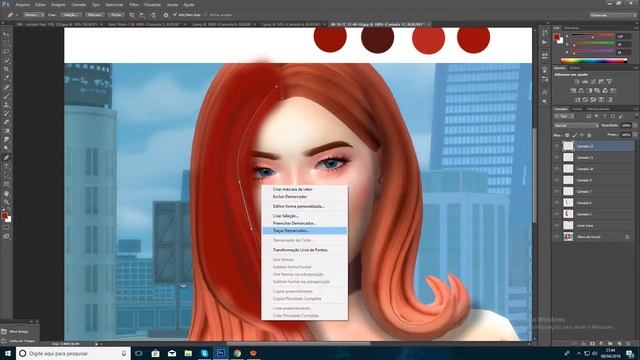Hide the Camada 10 layer
Image resolution: width=640 pixels, height=360 pixels.
(557, 169)
